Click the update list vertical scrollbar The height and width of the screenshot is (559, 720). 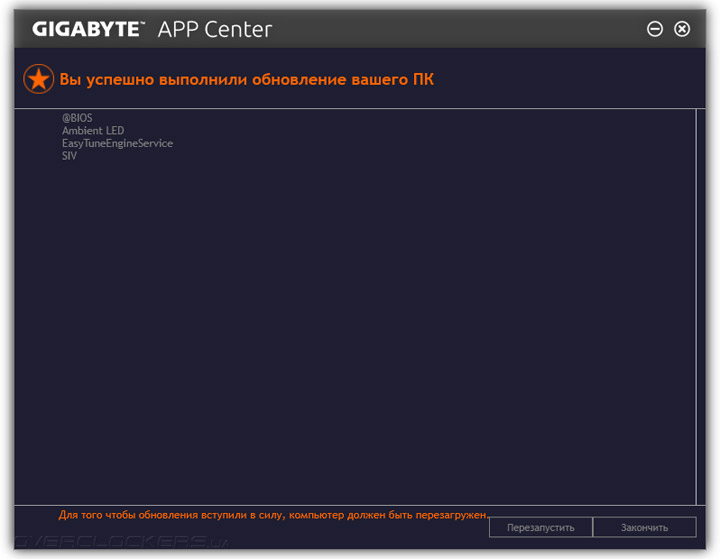pyautogui.click(x=700, y=307)
